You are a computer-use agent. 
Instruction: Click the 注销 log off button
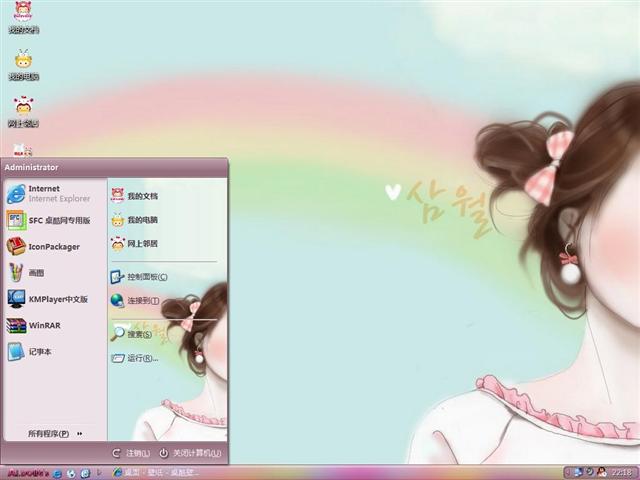[131, 453]
